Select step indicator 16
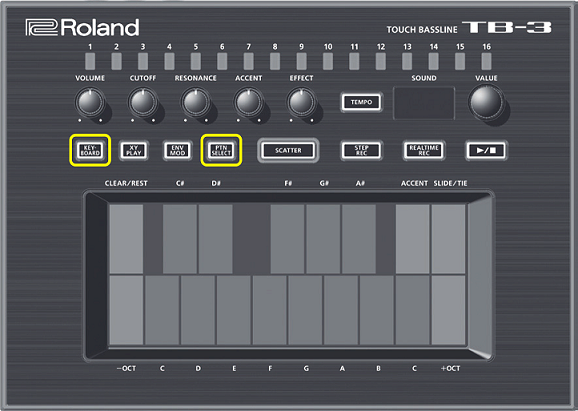The height and width of the screenshot is (411, 578). click(x=487, y=61)
